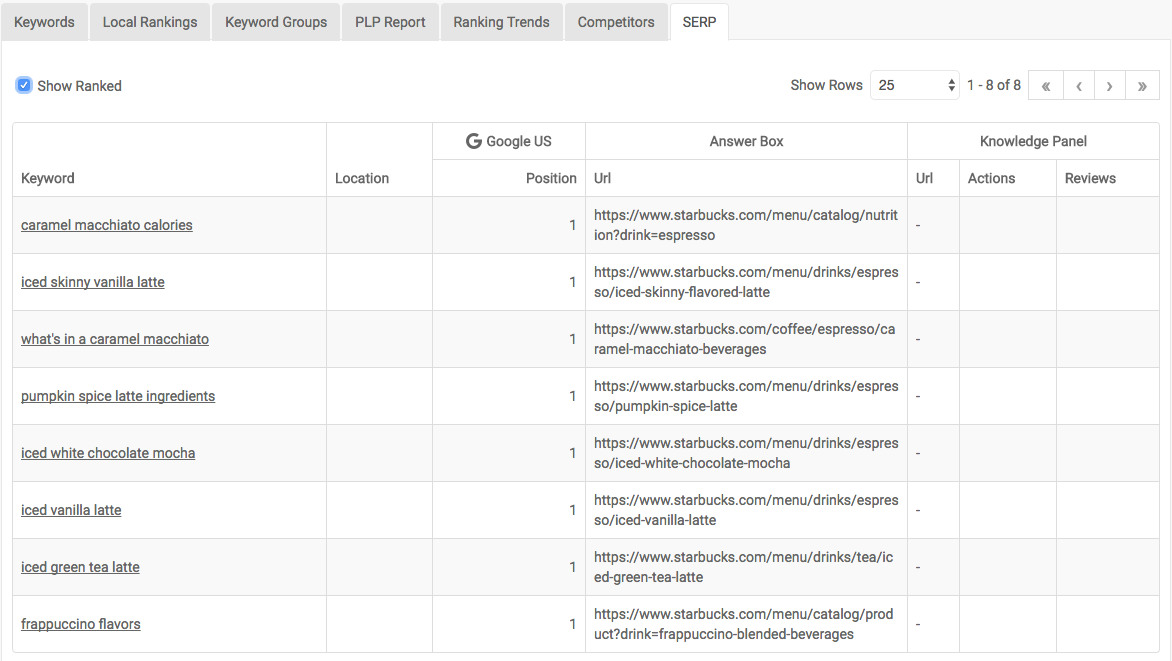1172x661 pixels.
Task: Go to first page of results
Action: (x=1046, y=85)
